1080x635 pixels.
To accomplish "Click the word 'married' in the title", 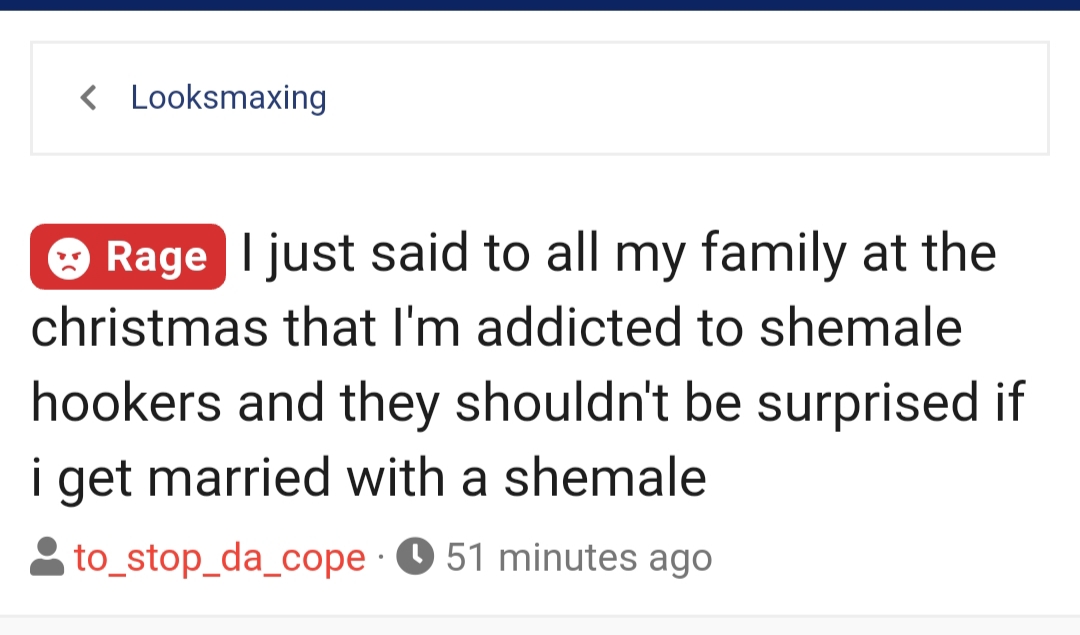I will pos(239,479).
